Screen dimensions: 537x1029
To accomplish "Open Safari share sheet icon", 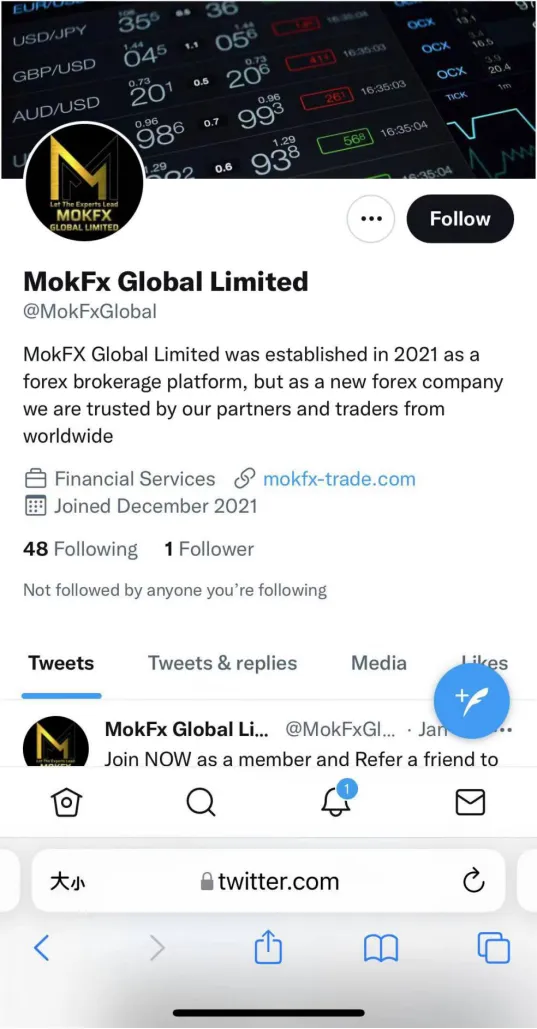I will 268,948.
